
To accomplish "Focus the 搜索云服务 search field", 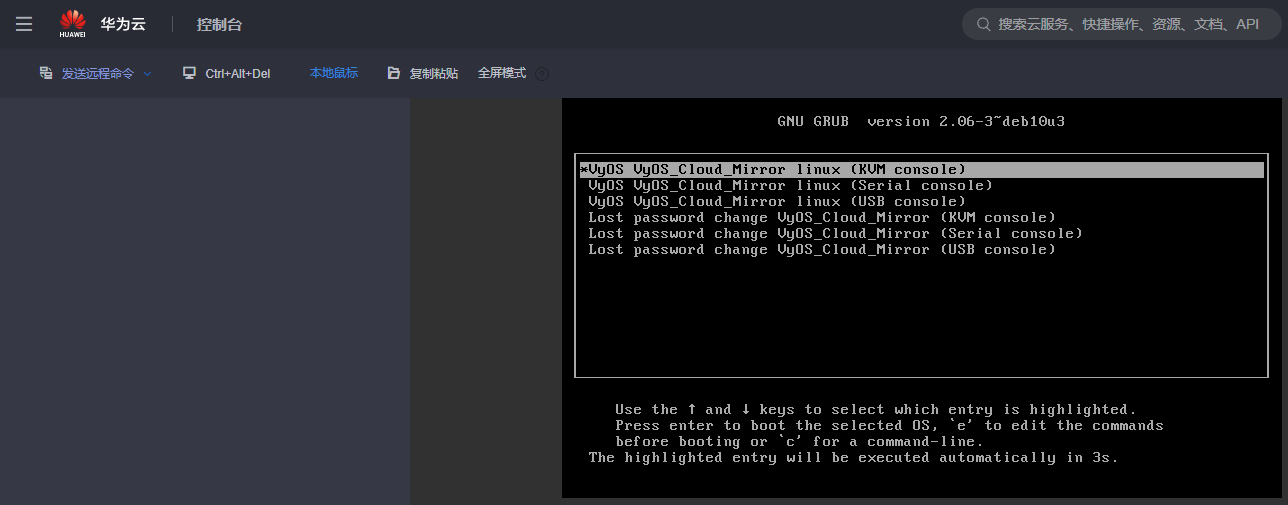I will click(x=1122, y=24).
